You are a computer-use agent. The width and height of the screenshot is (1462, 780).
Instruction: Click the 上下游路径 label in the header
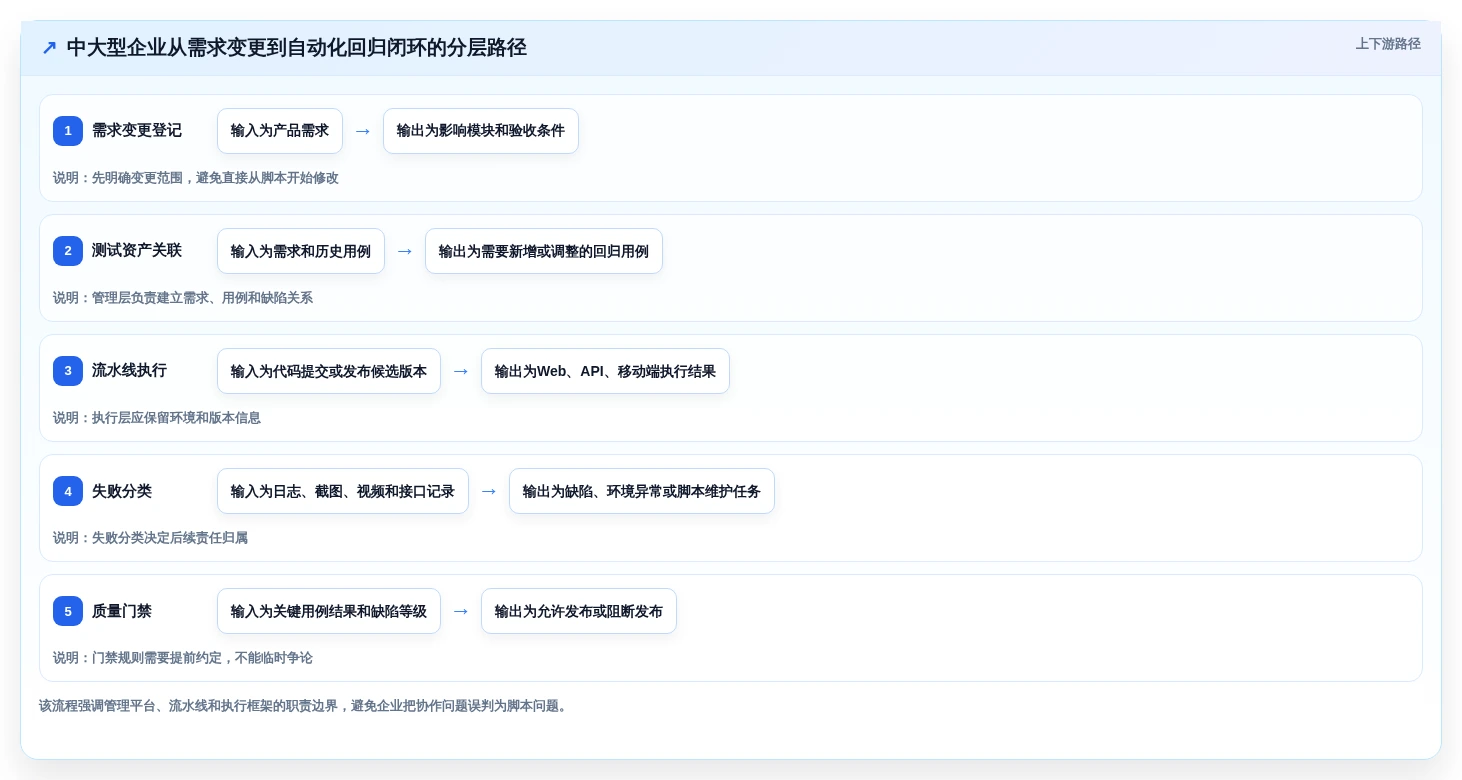coord(1388,44)
